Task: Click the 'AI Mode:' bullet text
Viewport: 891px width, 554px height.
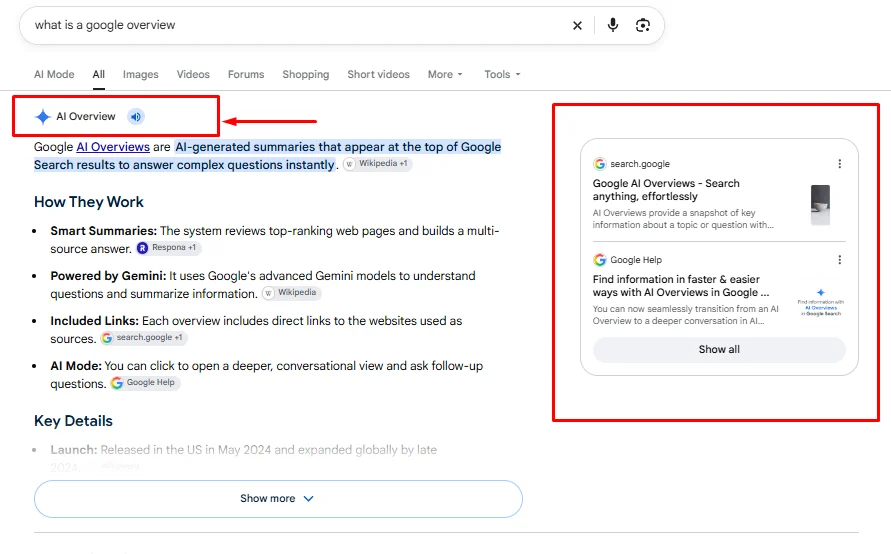Action: pyautogui.click(x=76, y=366)
